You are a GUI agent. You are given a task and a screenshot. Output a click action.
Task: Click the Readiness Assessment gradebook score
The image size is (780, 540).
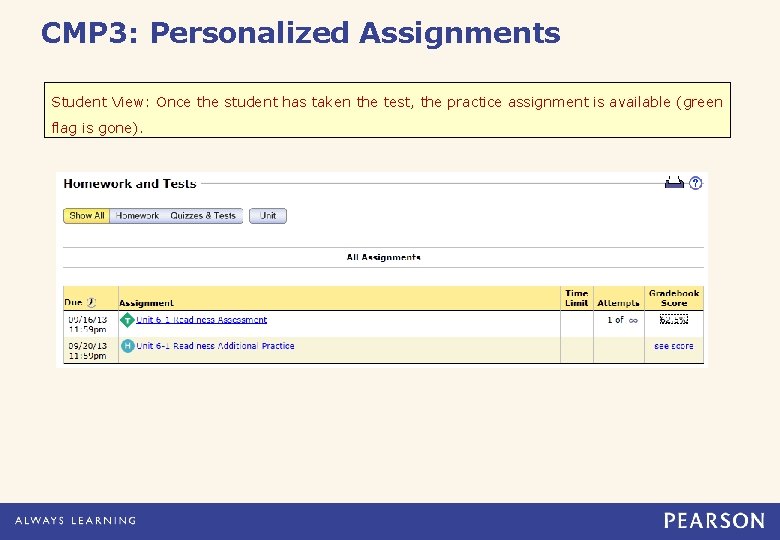point(674,320)
